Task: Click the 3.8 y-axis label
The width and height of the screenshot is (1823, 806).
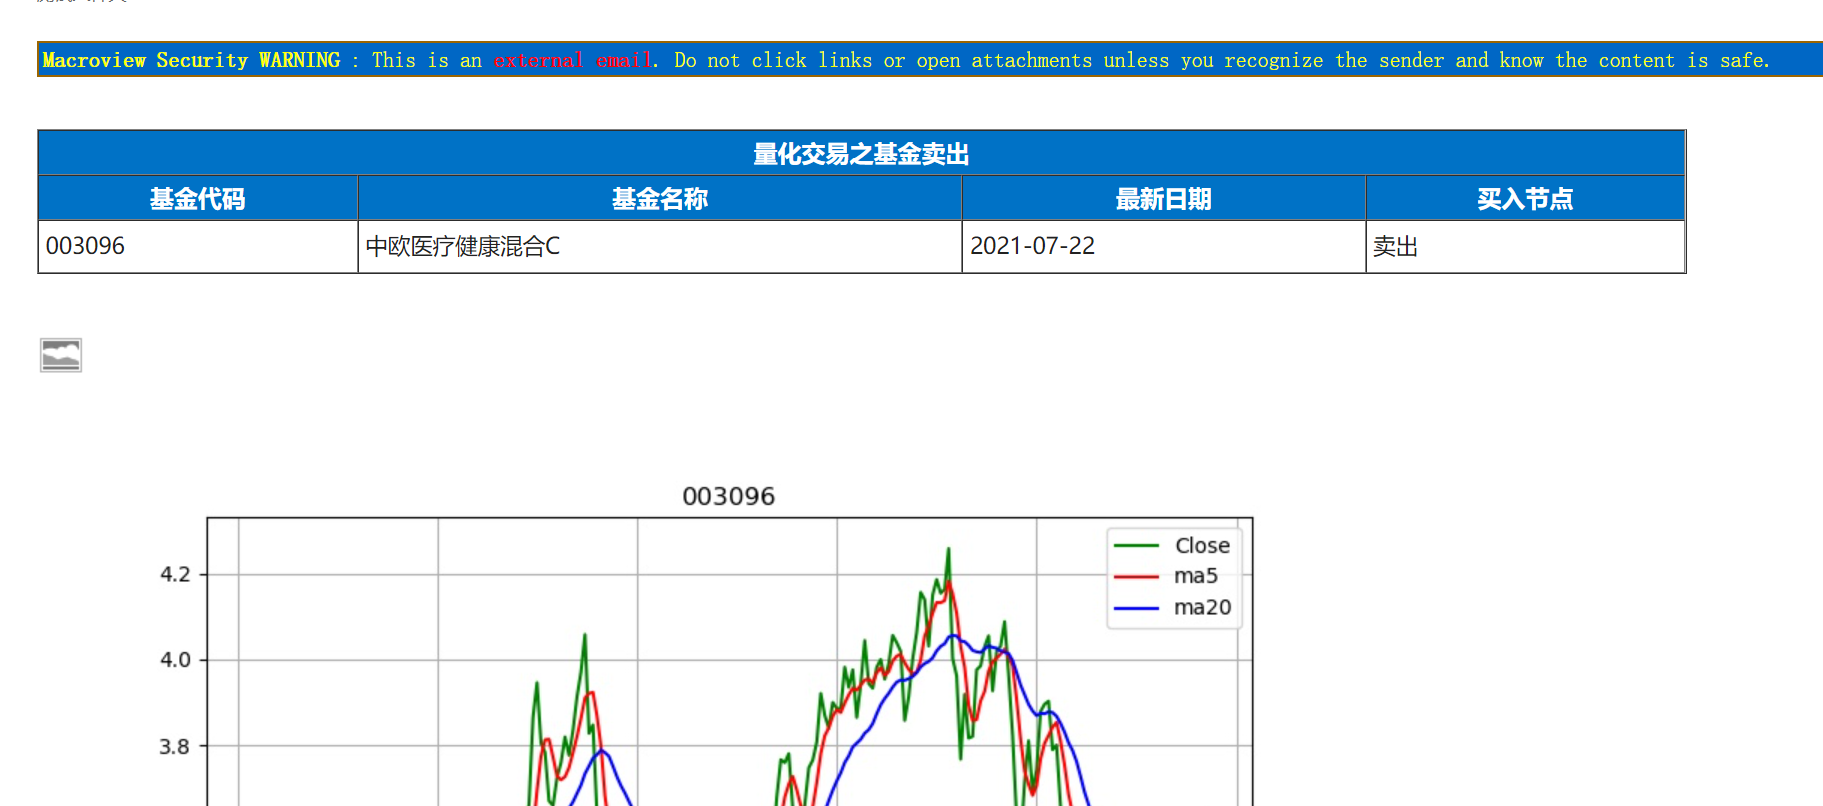Action: point(175,746)
